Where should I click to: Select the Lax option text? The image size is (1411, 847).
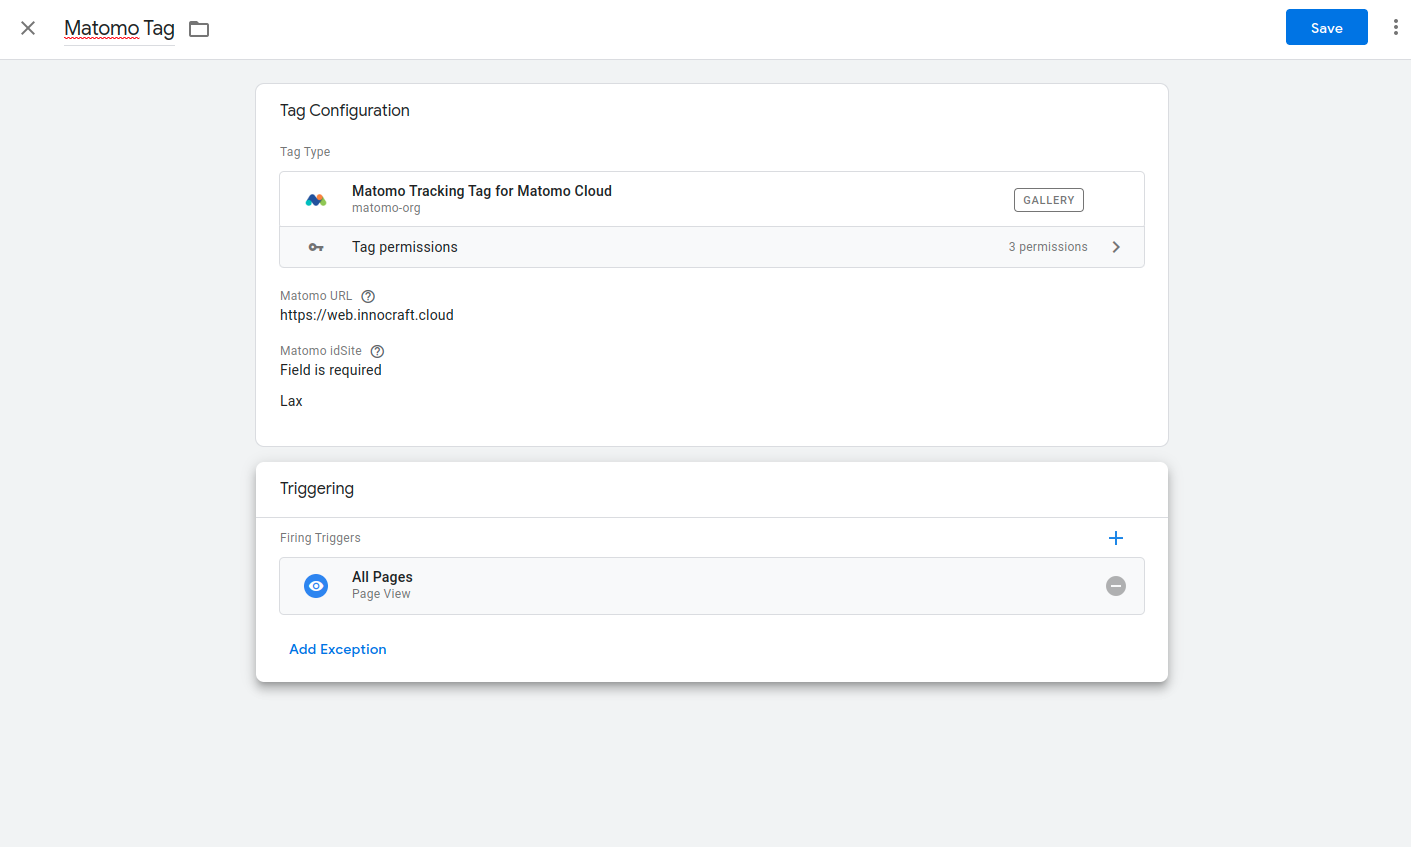click(x=291, y=401)
